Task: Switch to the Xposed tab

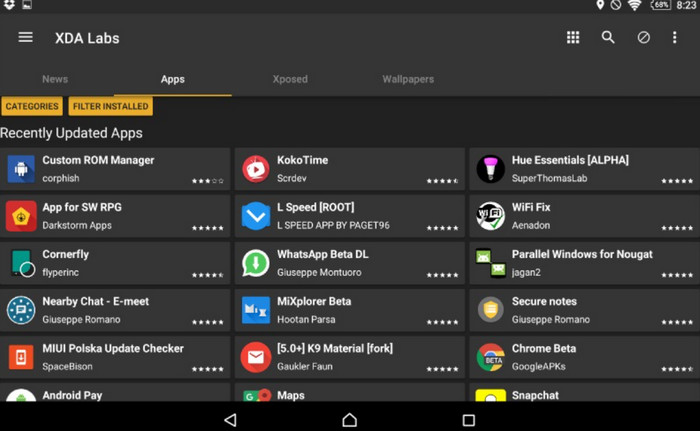Action: [290, 79]
